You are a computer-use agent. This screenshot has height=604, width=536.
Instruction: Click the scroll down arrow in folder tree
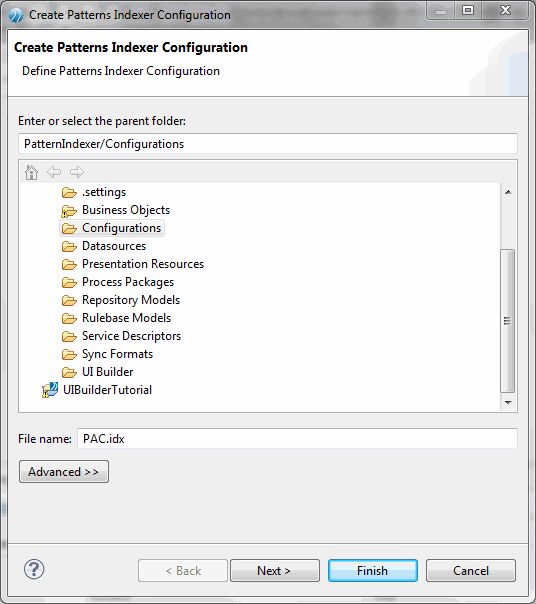point(508,403)
